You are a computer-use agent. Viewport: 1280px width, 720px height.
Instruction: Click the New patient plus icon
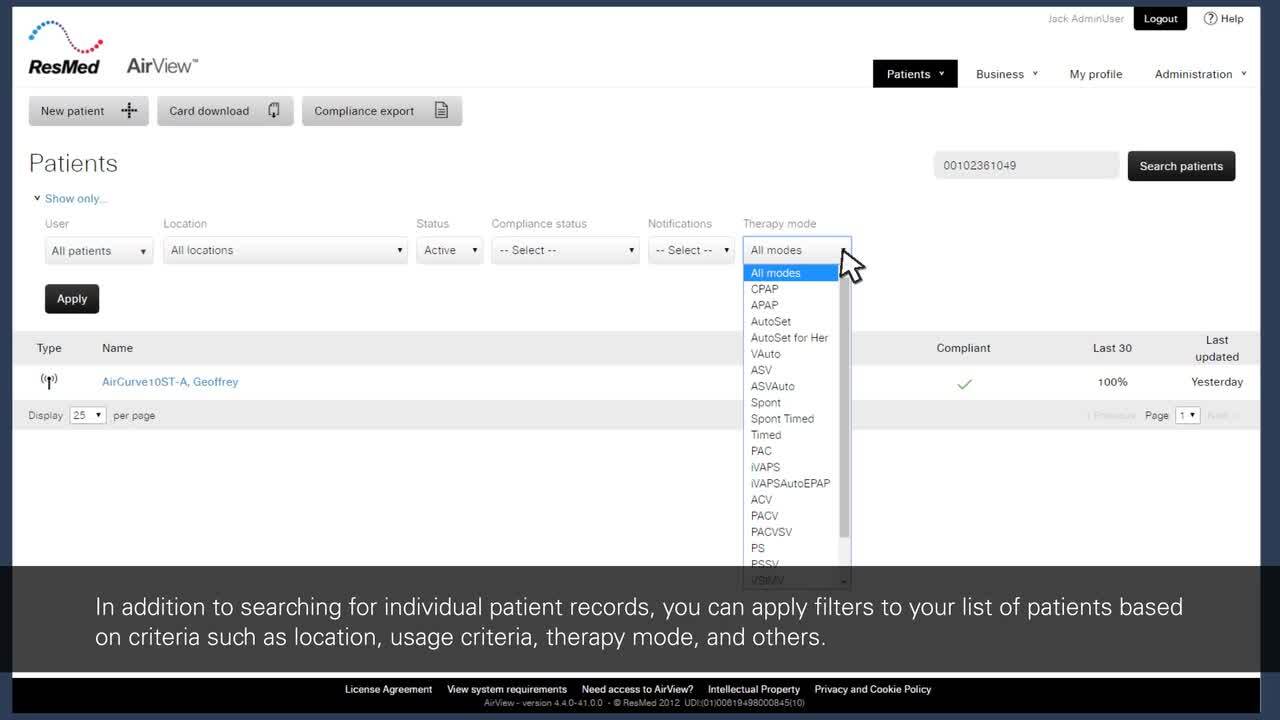click(129, 111)
